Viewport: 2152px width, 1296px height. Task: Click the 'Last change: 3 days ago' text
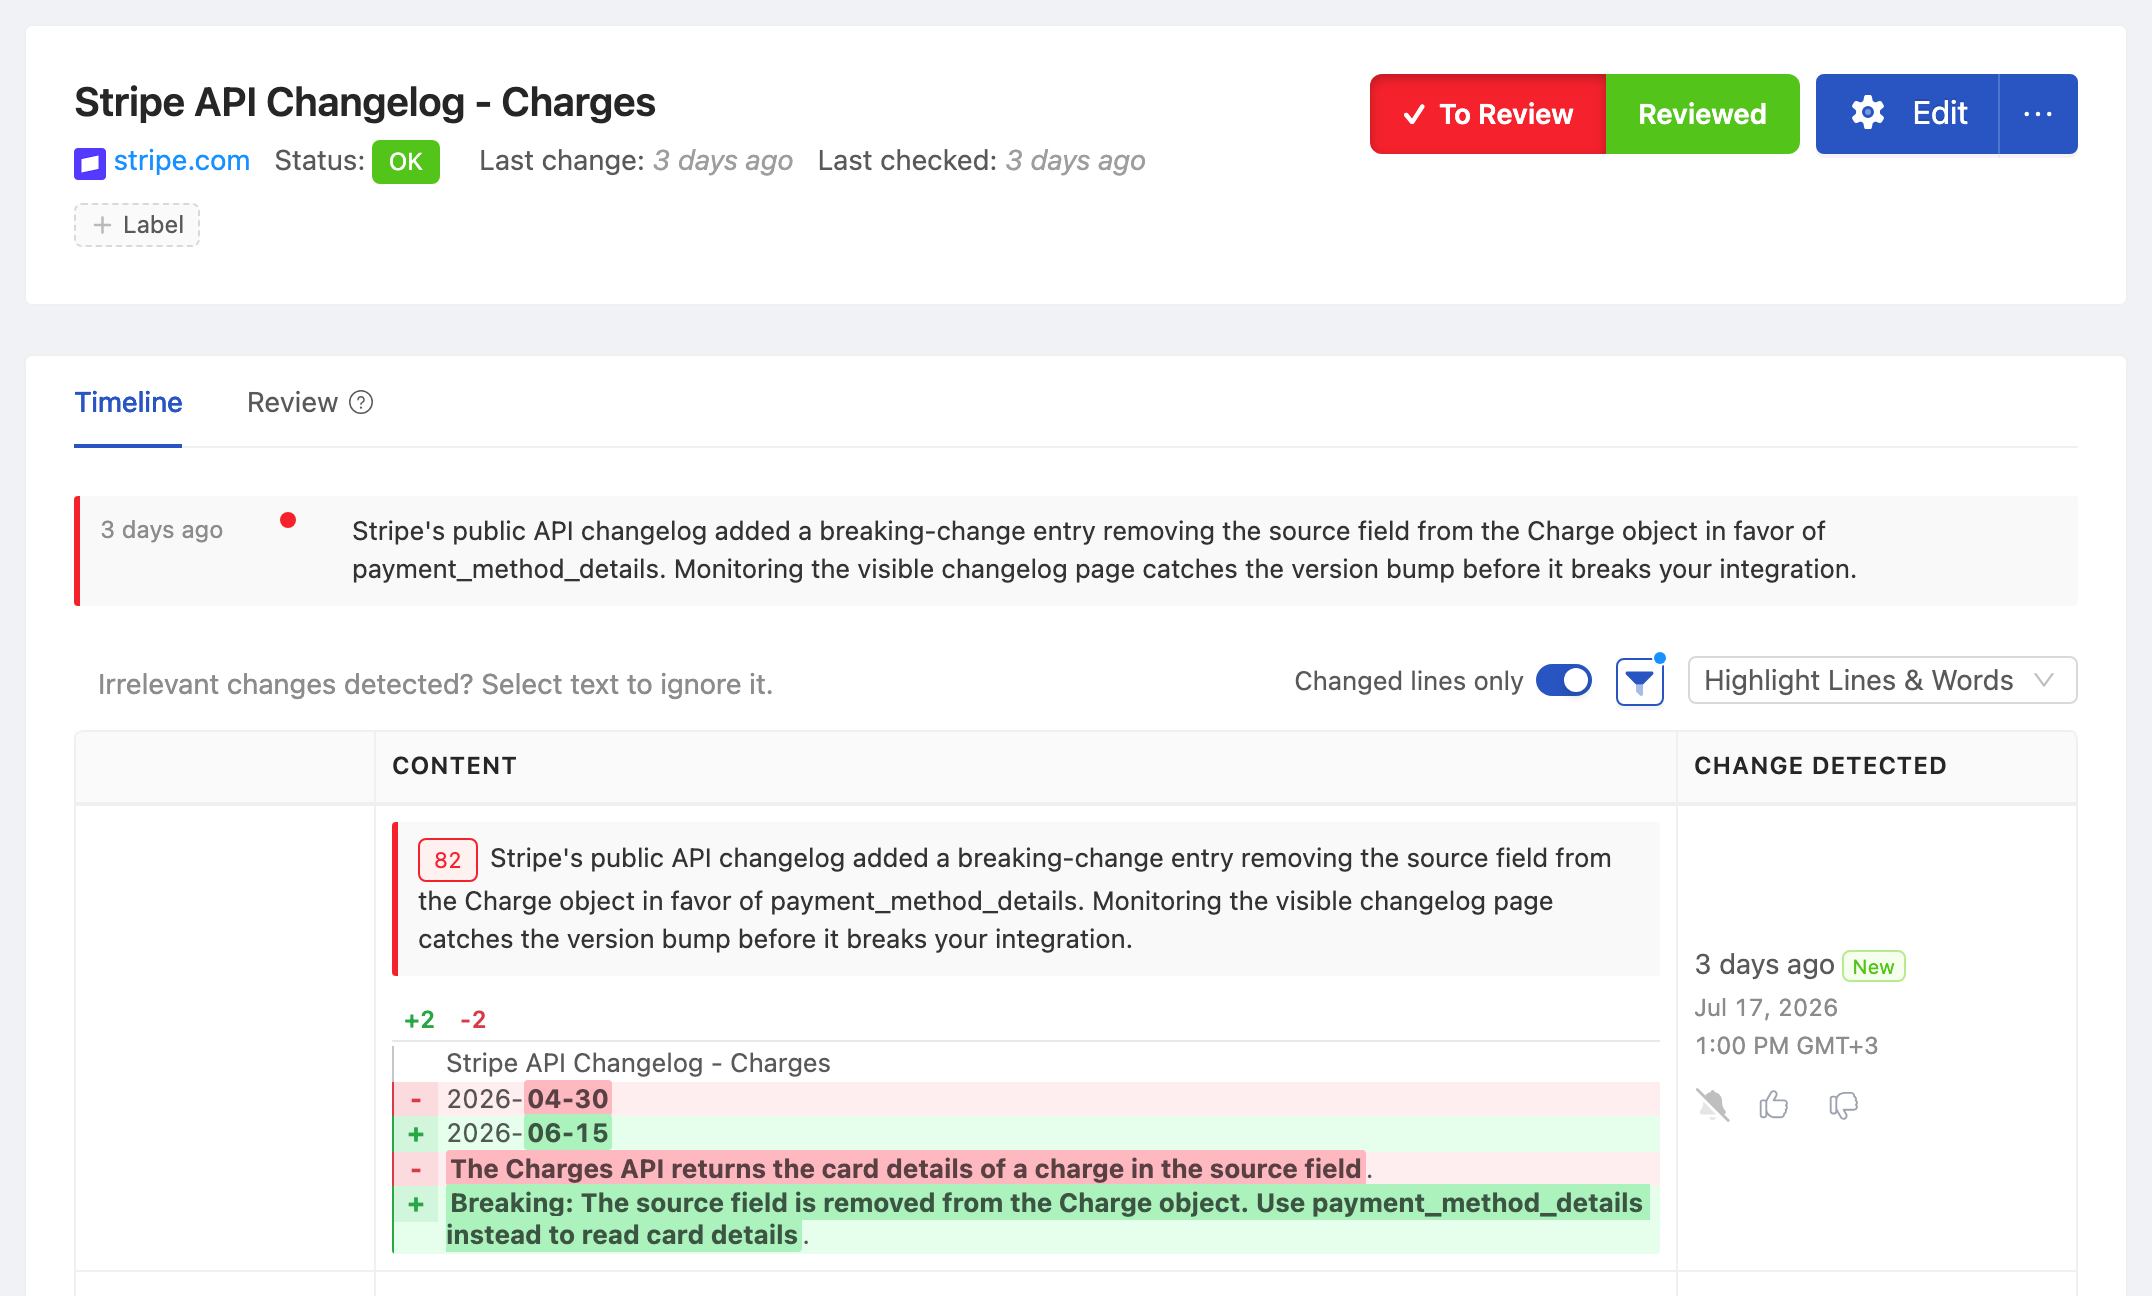click(636, 161)
